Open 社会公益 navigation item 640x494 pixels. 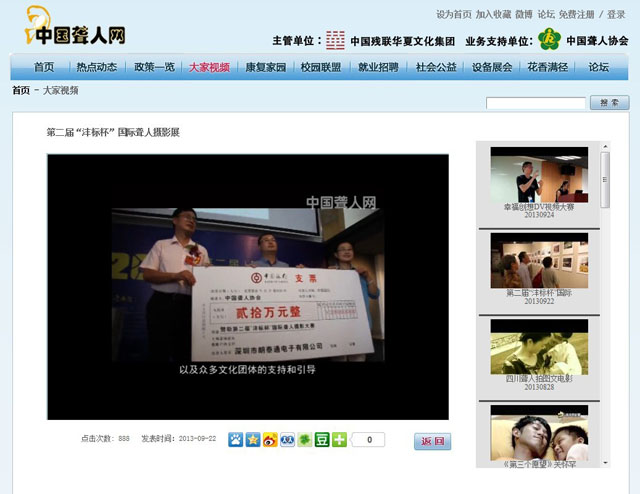point(436,67)
